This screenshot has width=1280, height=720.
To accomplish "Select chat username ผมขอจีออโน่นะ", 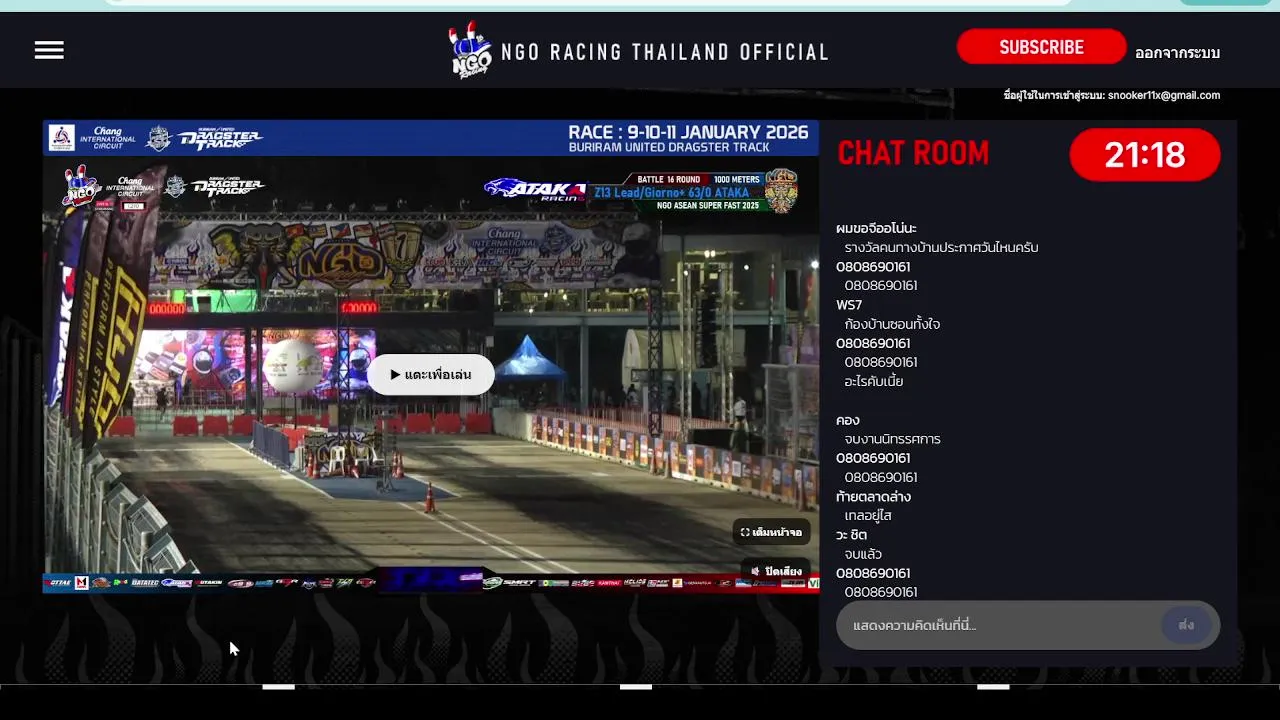I will pos(876,228).
